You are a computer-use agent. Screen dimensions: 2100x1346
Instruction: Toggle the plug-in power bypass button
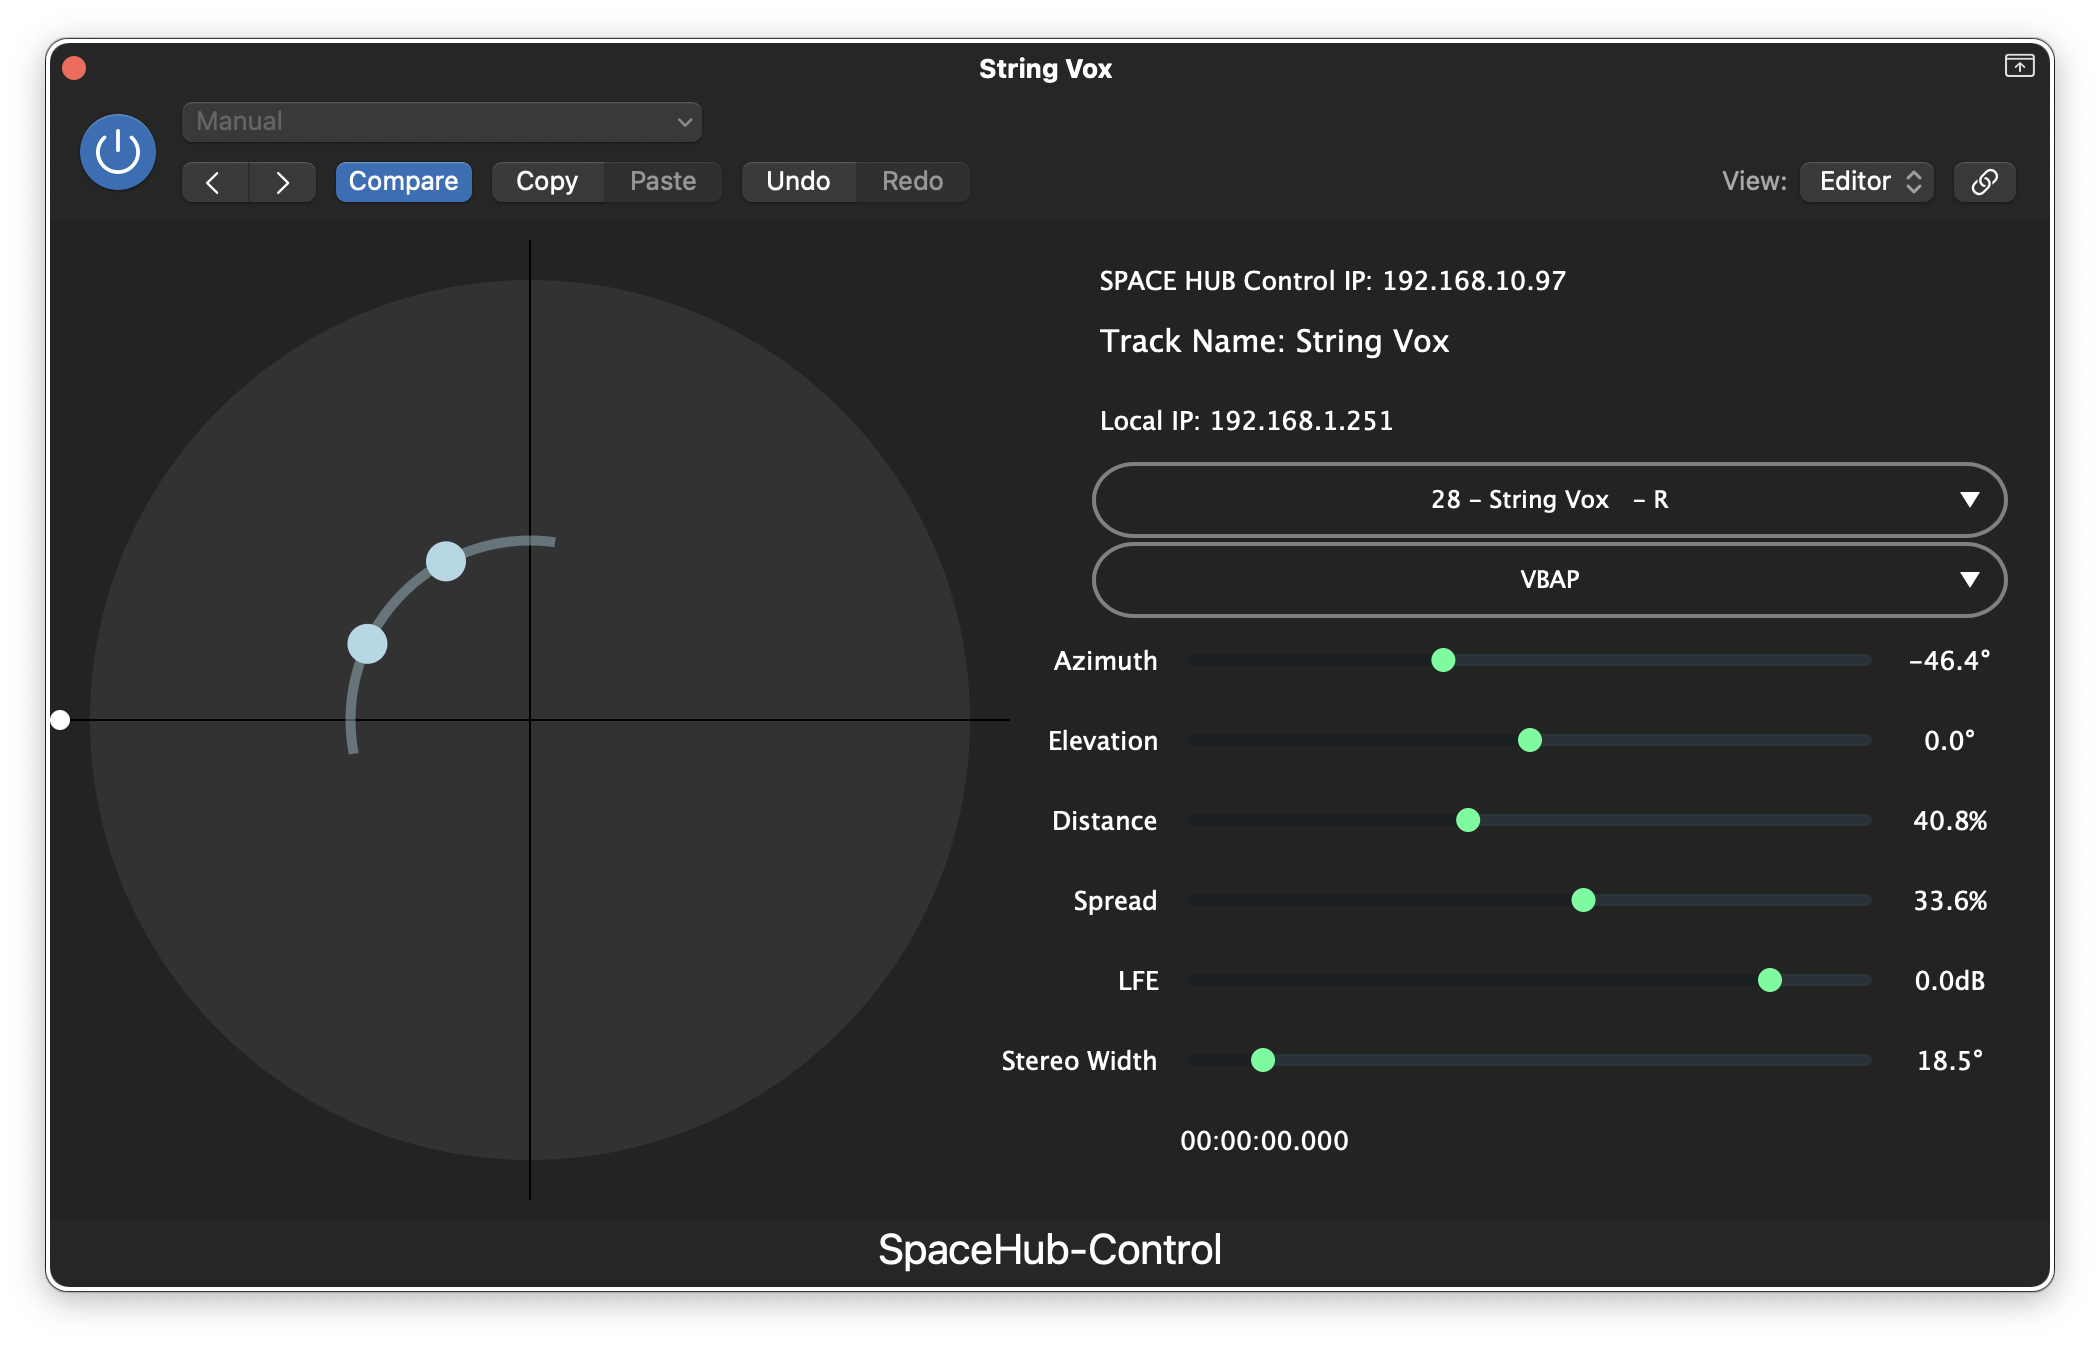pos(118,152)
